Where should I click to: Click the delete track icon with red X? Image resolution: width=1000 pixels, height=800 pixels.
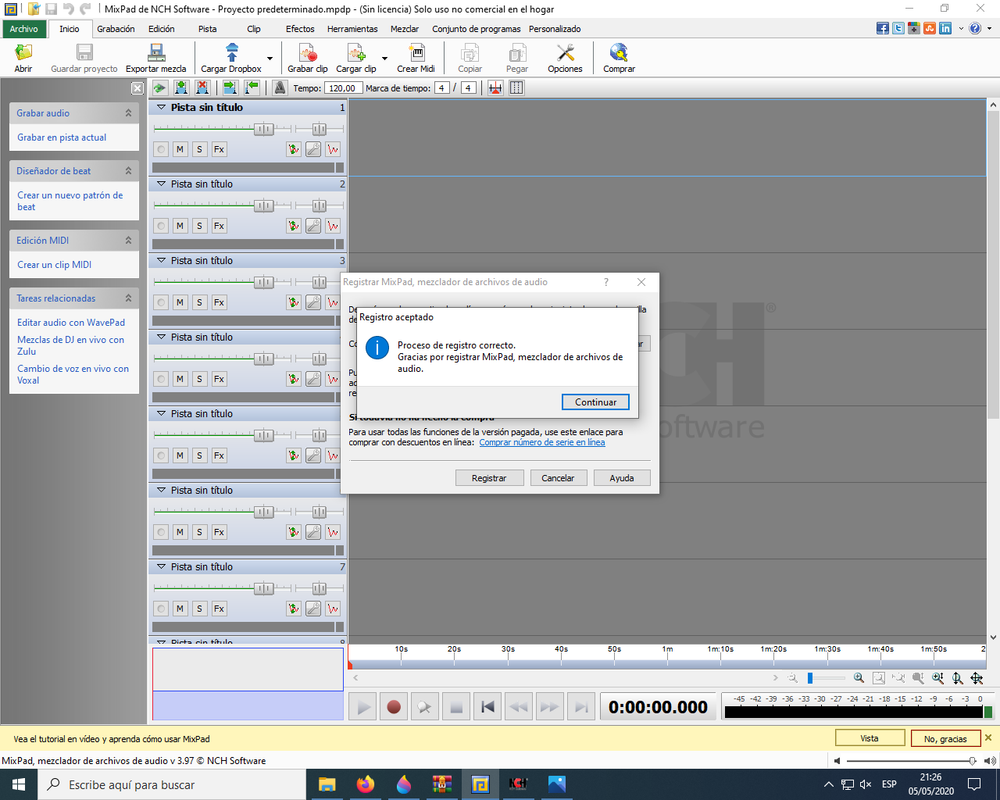[202, 88]
